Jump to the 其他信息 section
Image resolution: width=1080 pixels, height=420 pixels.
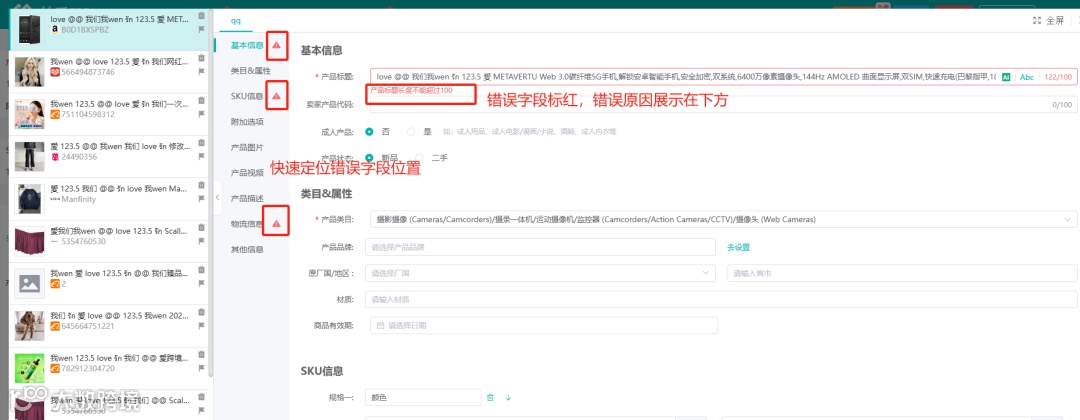247,249
